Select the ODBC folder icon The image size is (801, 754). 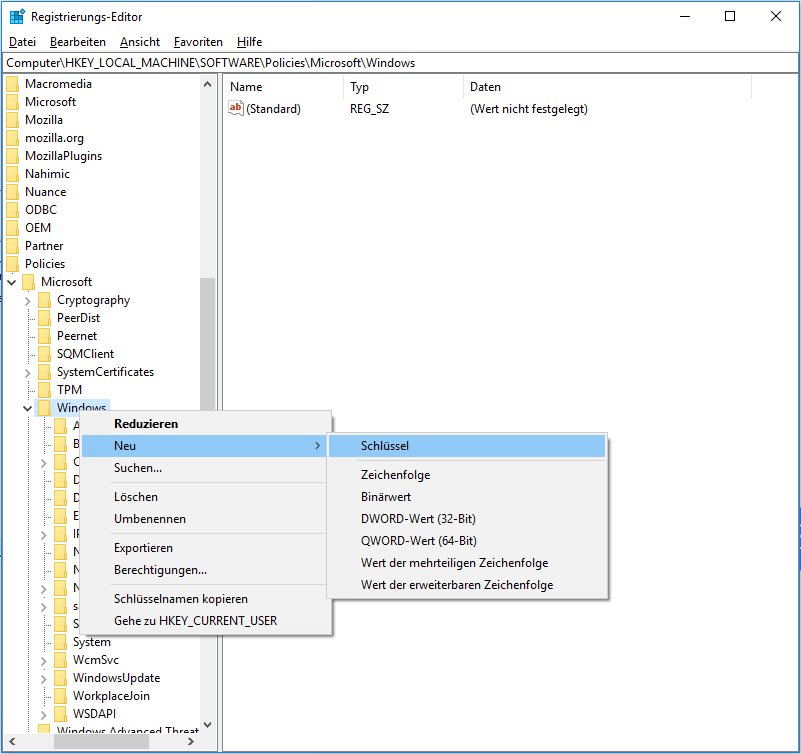pyautogui.click(x=12, y=210)
